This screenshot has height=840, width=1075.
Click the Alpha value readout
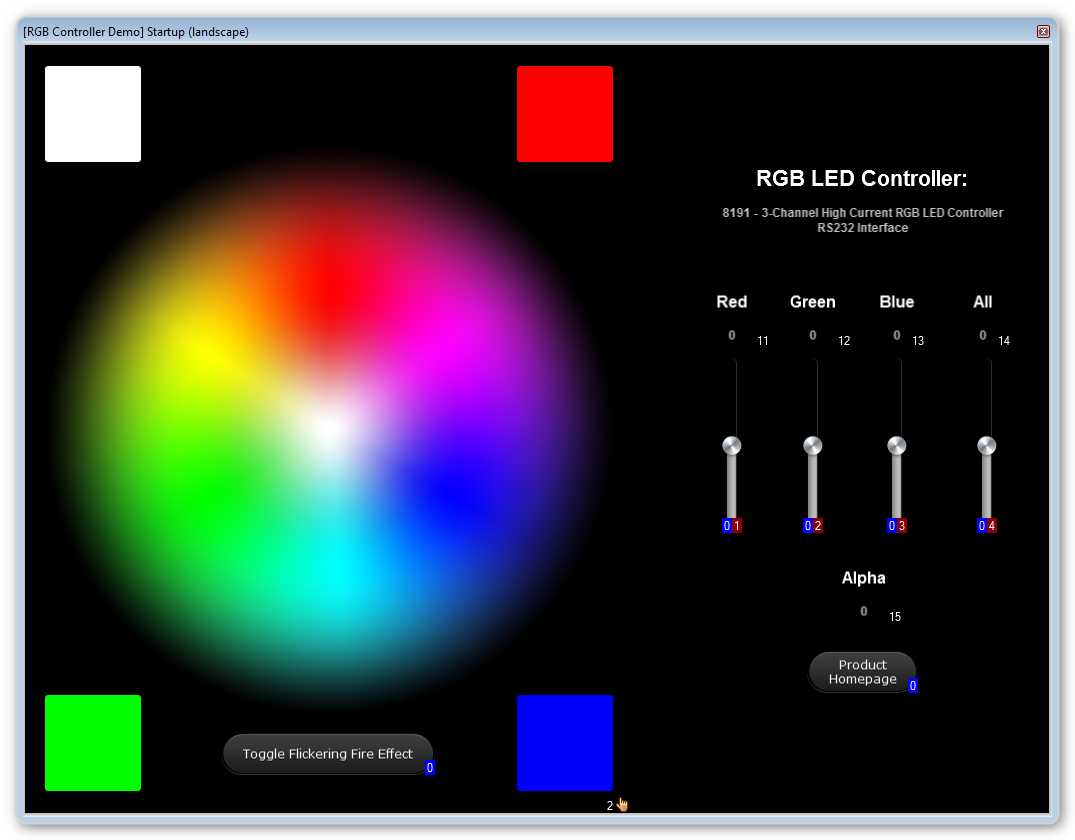click(x=862, y=611)
